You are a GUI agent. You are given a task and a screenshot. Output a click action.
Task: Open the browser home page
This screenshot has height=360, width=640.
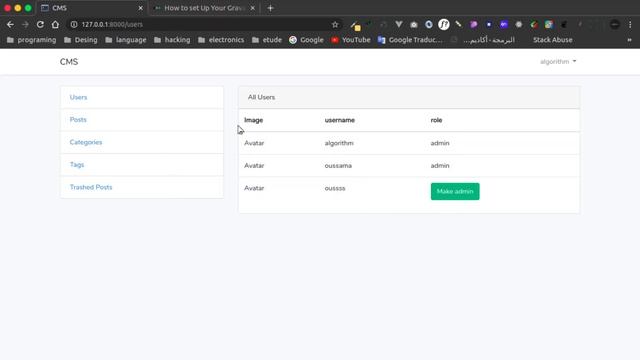55,24
